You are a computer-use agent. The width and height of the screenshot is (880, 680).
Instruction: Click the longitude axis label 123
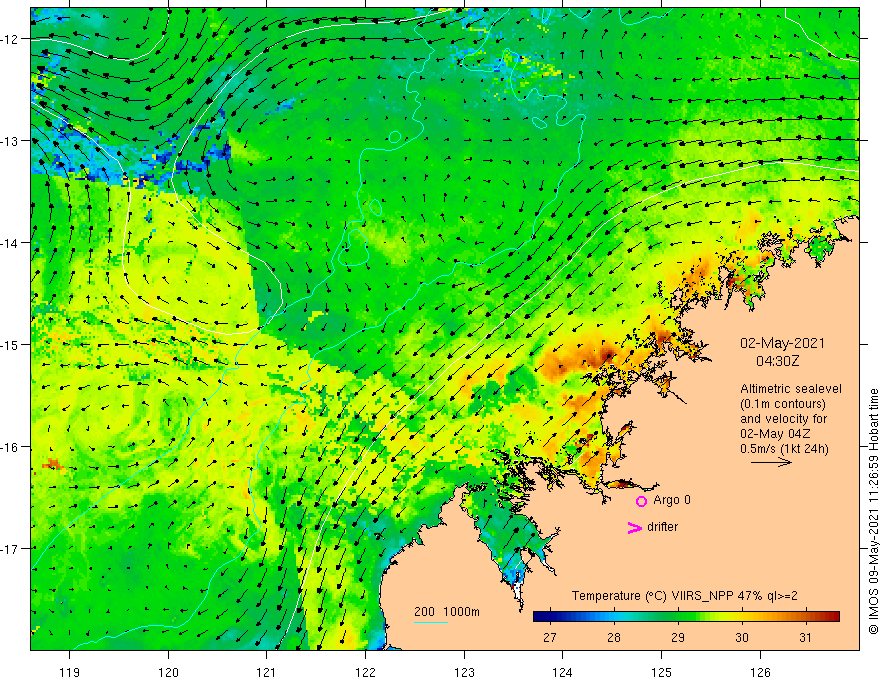coord(464,672)
